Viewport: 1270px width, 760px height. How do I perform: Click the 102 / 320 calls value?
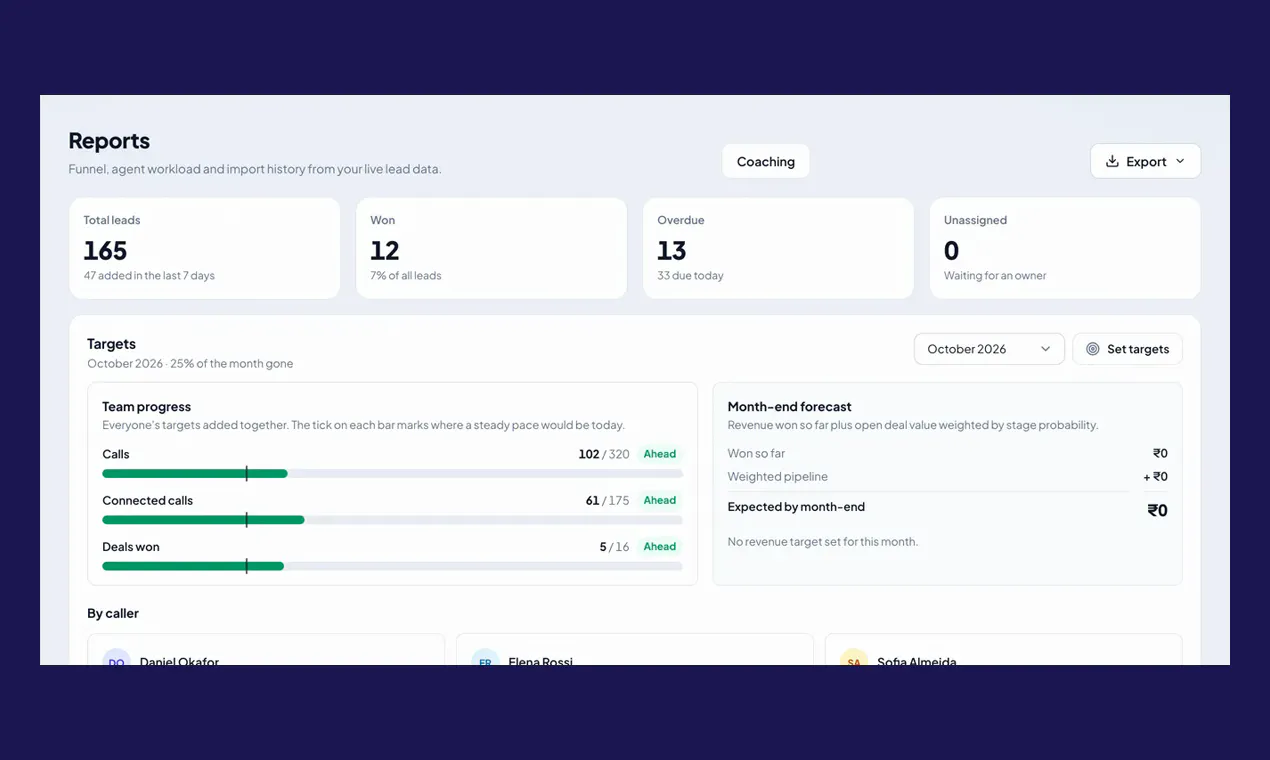pyautogui.click(x=604, y=454)
